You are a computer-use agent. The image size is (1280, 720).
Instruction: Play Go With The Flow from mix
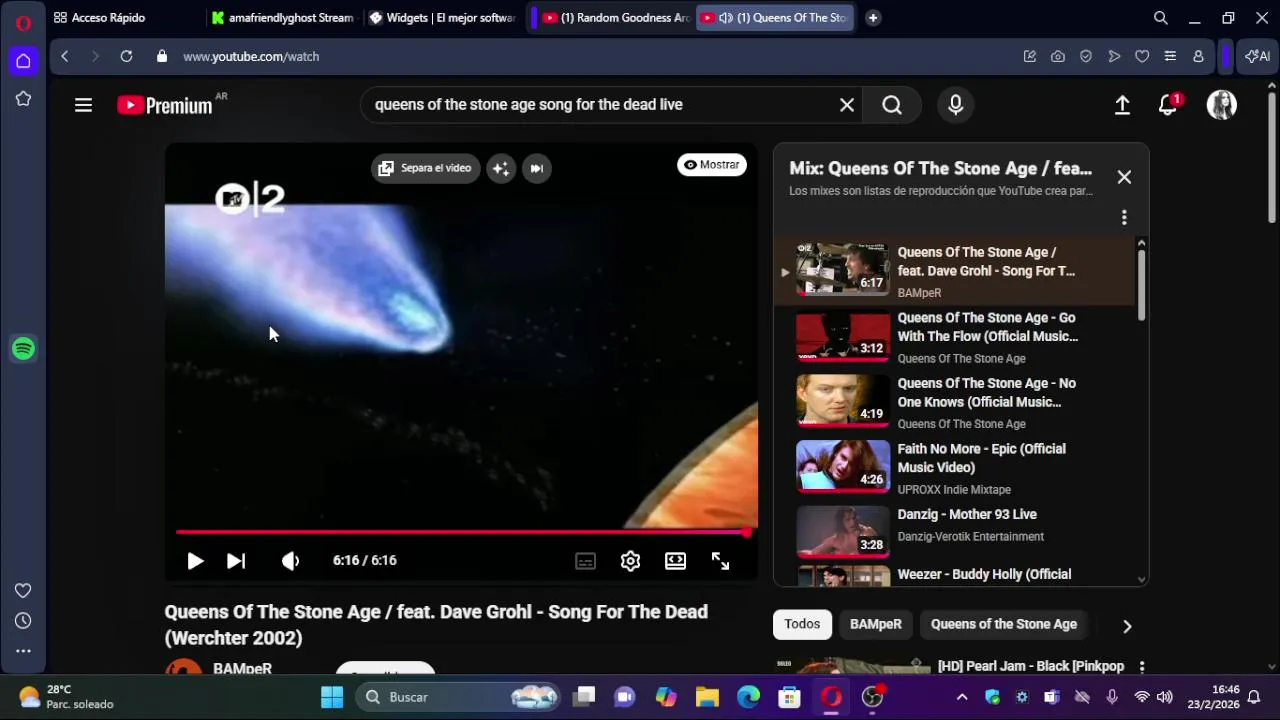pos(955,337)
